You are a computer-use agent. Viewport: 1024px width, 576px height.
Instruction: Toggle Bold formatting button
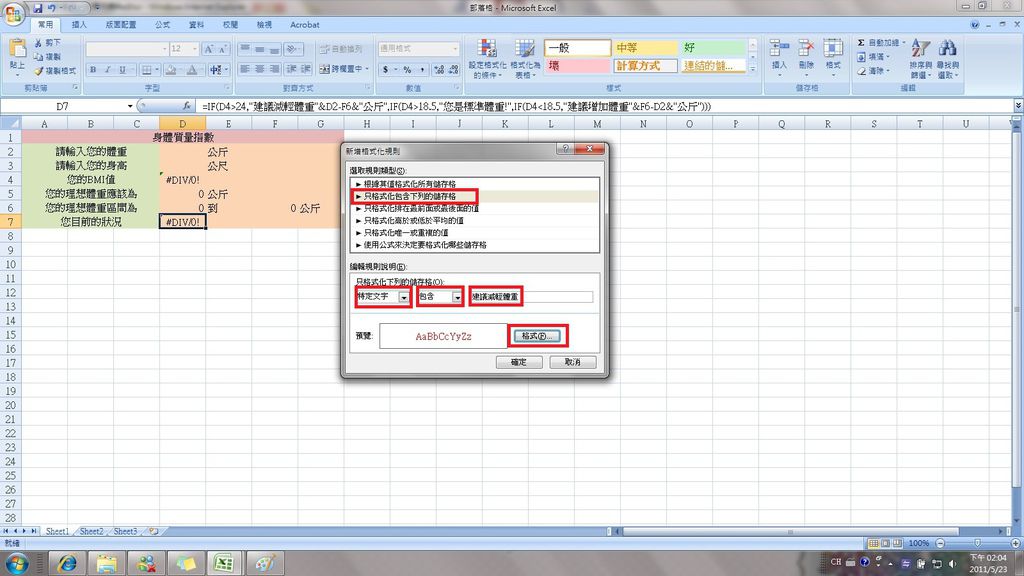pos(93,70)
